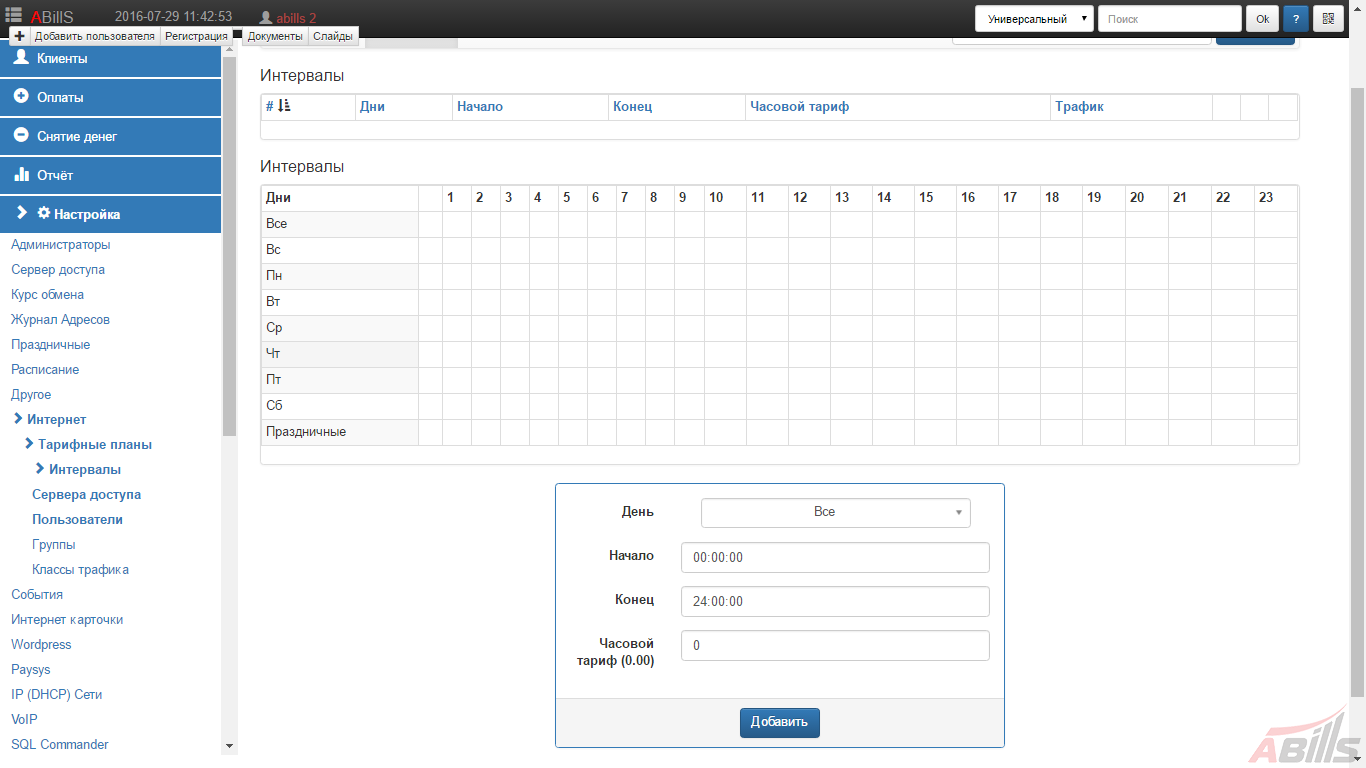Open help with the question mark button

(x=1296, y=19)
